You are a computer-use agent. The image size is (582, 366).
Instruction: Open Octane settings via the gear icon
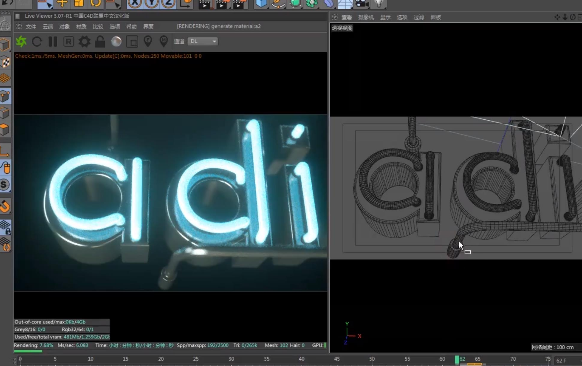point(84,41)
